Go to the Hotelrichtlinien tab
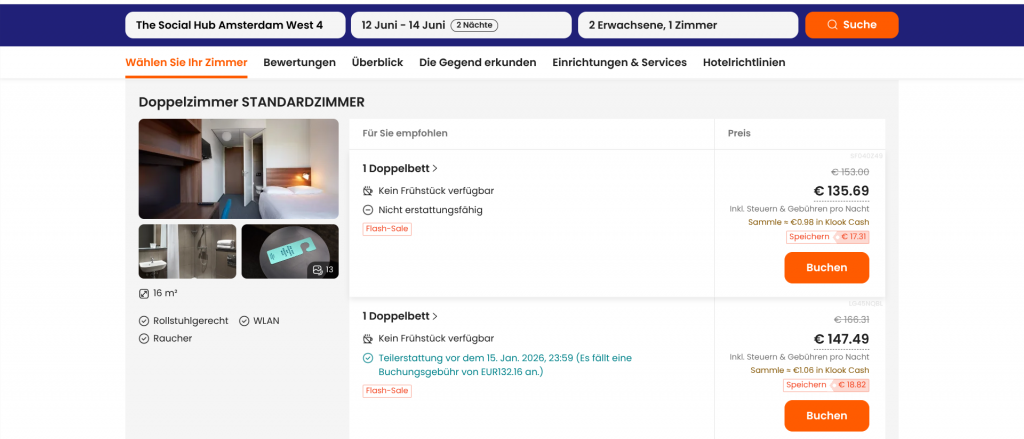The width and height of the screenshot is (1024, 439). (x=744, y=62)
